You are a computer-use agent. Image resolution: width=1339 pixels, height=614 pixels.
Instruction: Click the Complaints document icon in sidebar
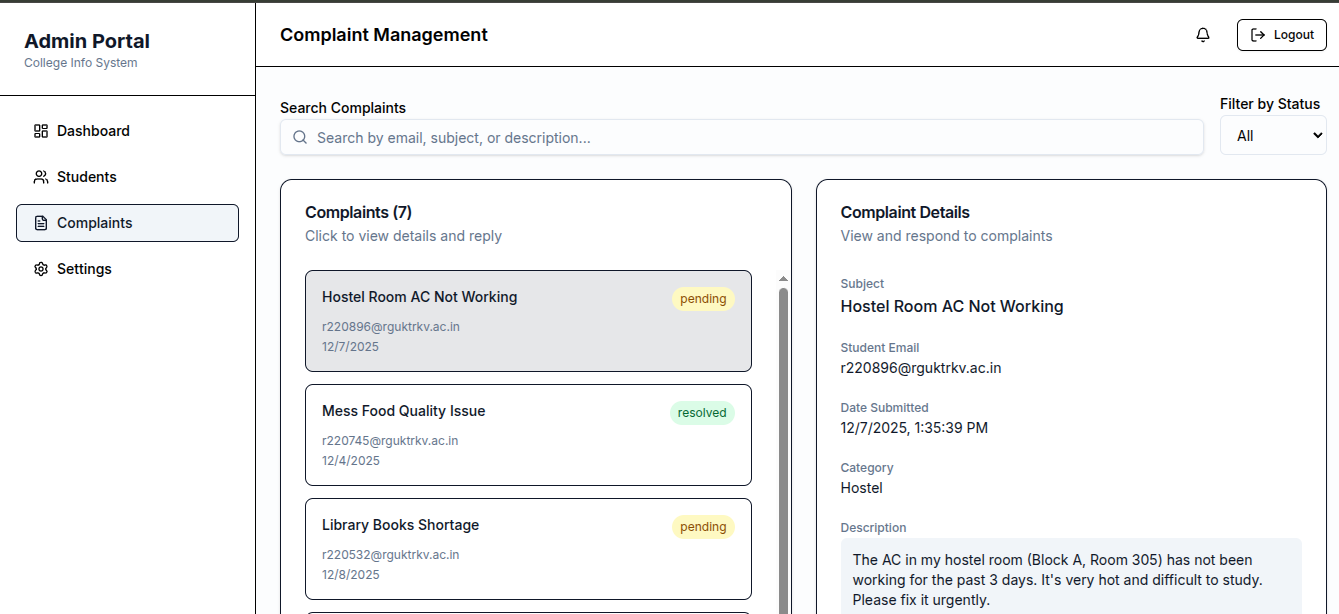41,223
